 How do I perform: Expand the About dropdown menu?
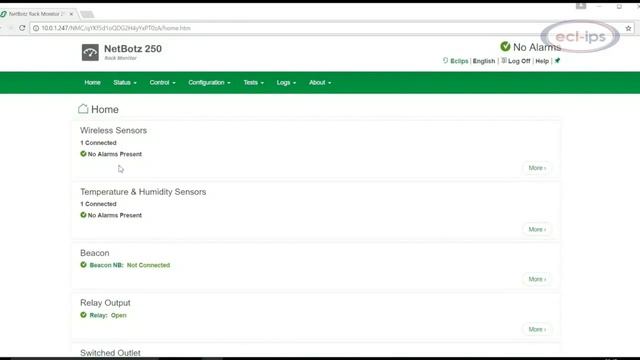320,82
